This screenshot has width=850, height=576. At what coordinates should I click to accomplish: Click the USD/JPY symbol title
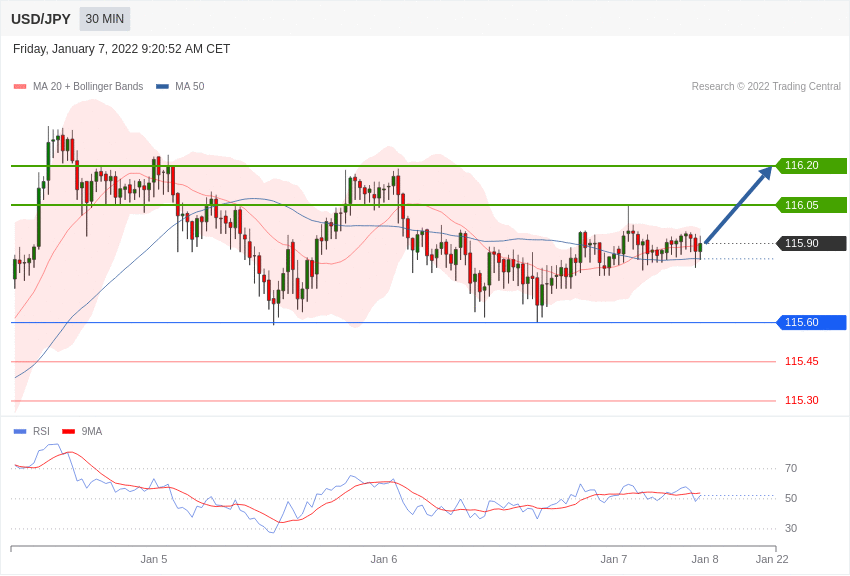click(x=41, y=19)
